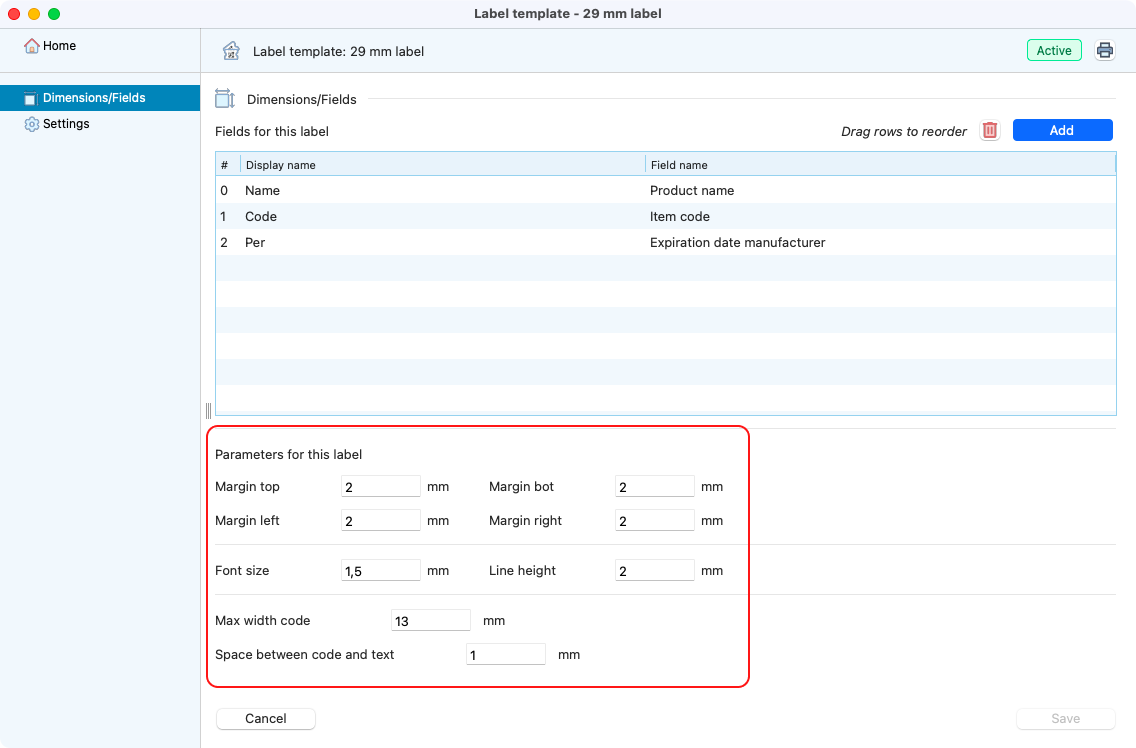Click the label template icon in header
The image size is (1136, 748).
(x=231, y=51)
